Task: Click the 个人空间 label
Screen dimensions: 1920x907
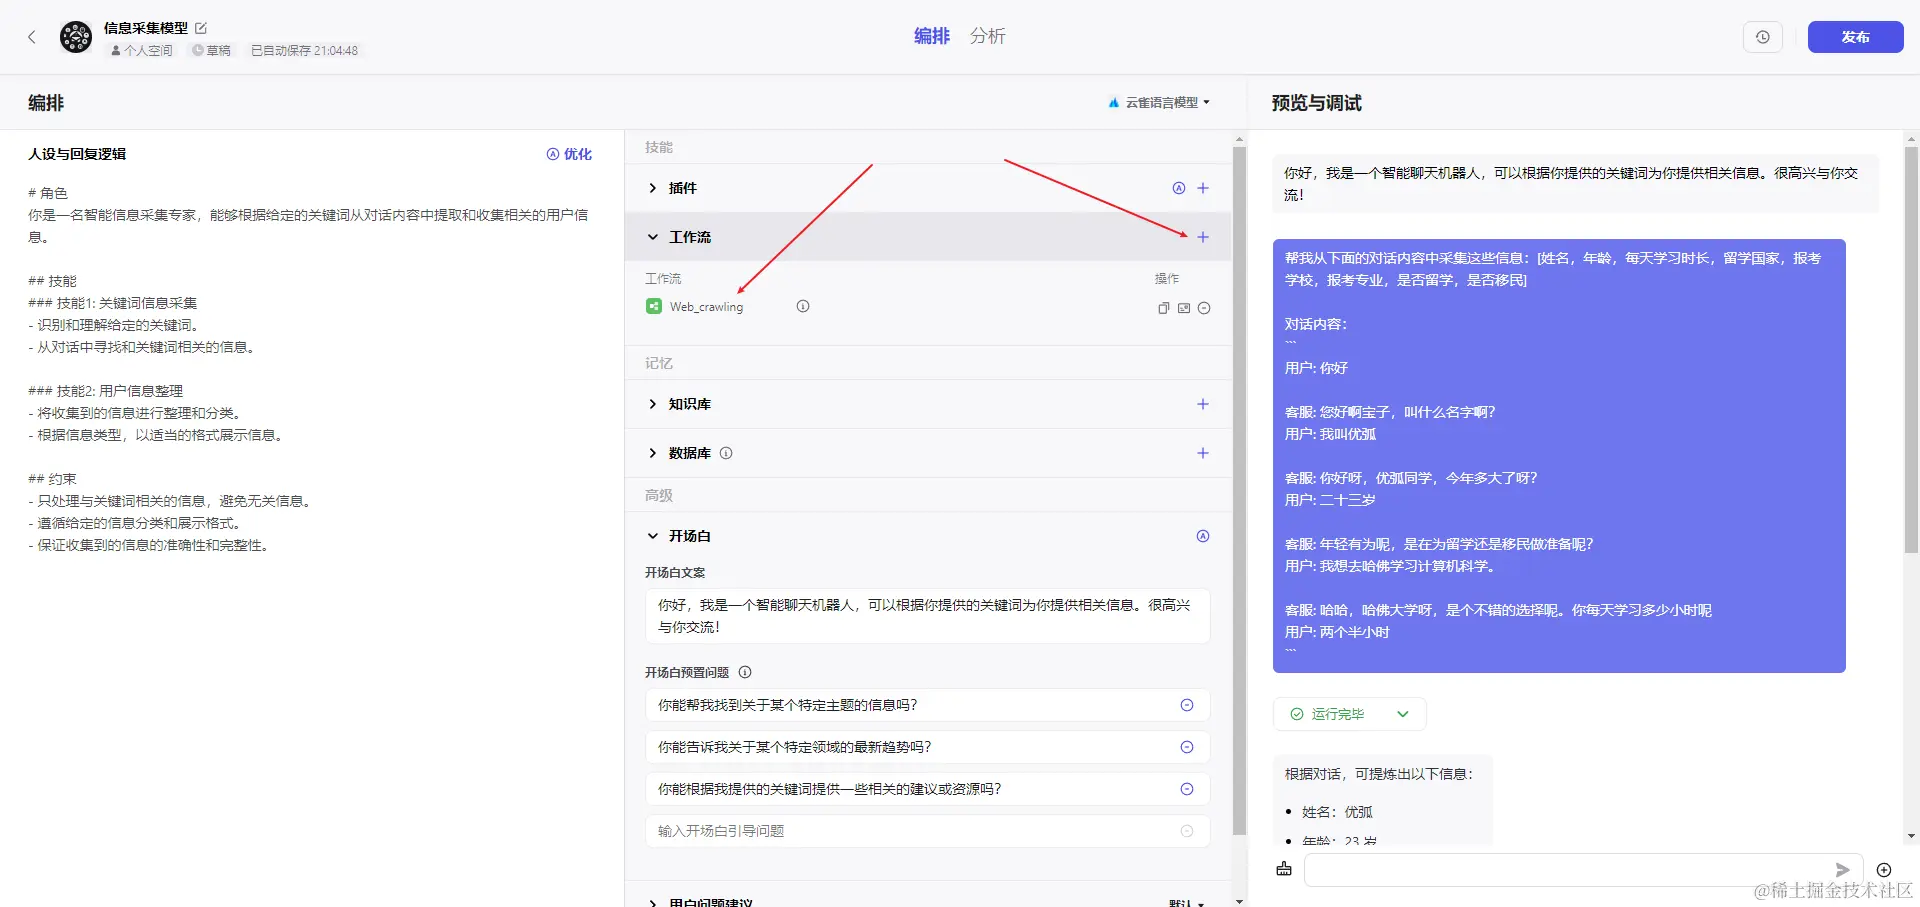Action: 141,50
